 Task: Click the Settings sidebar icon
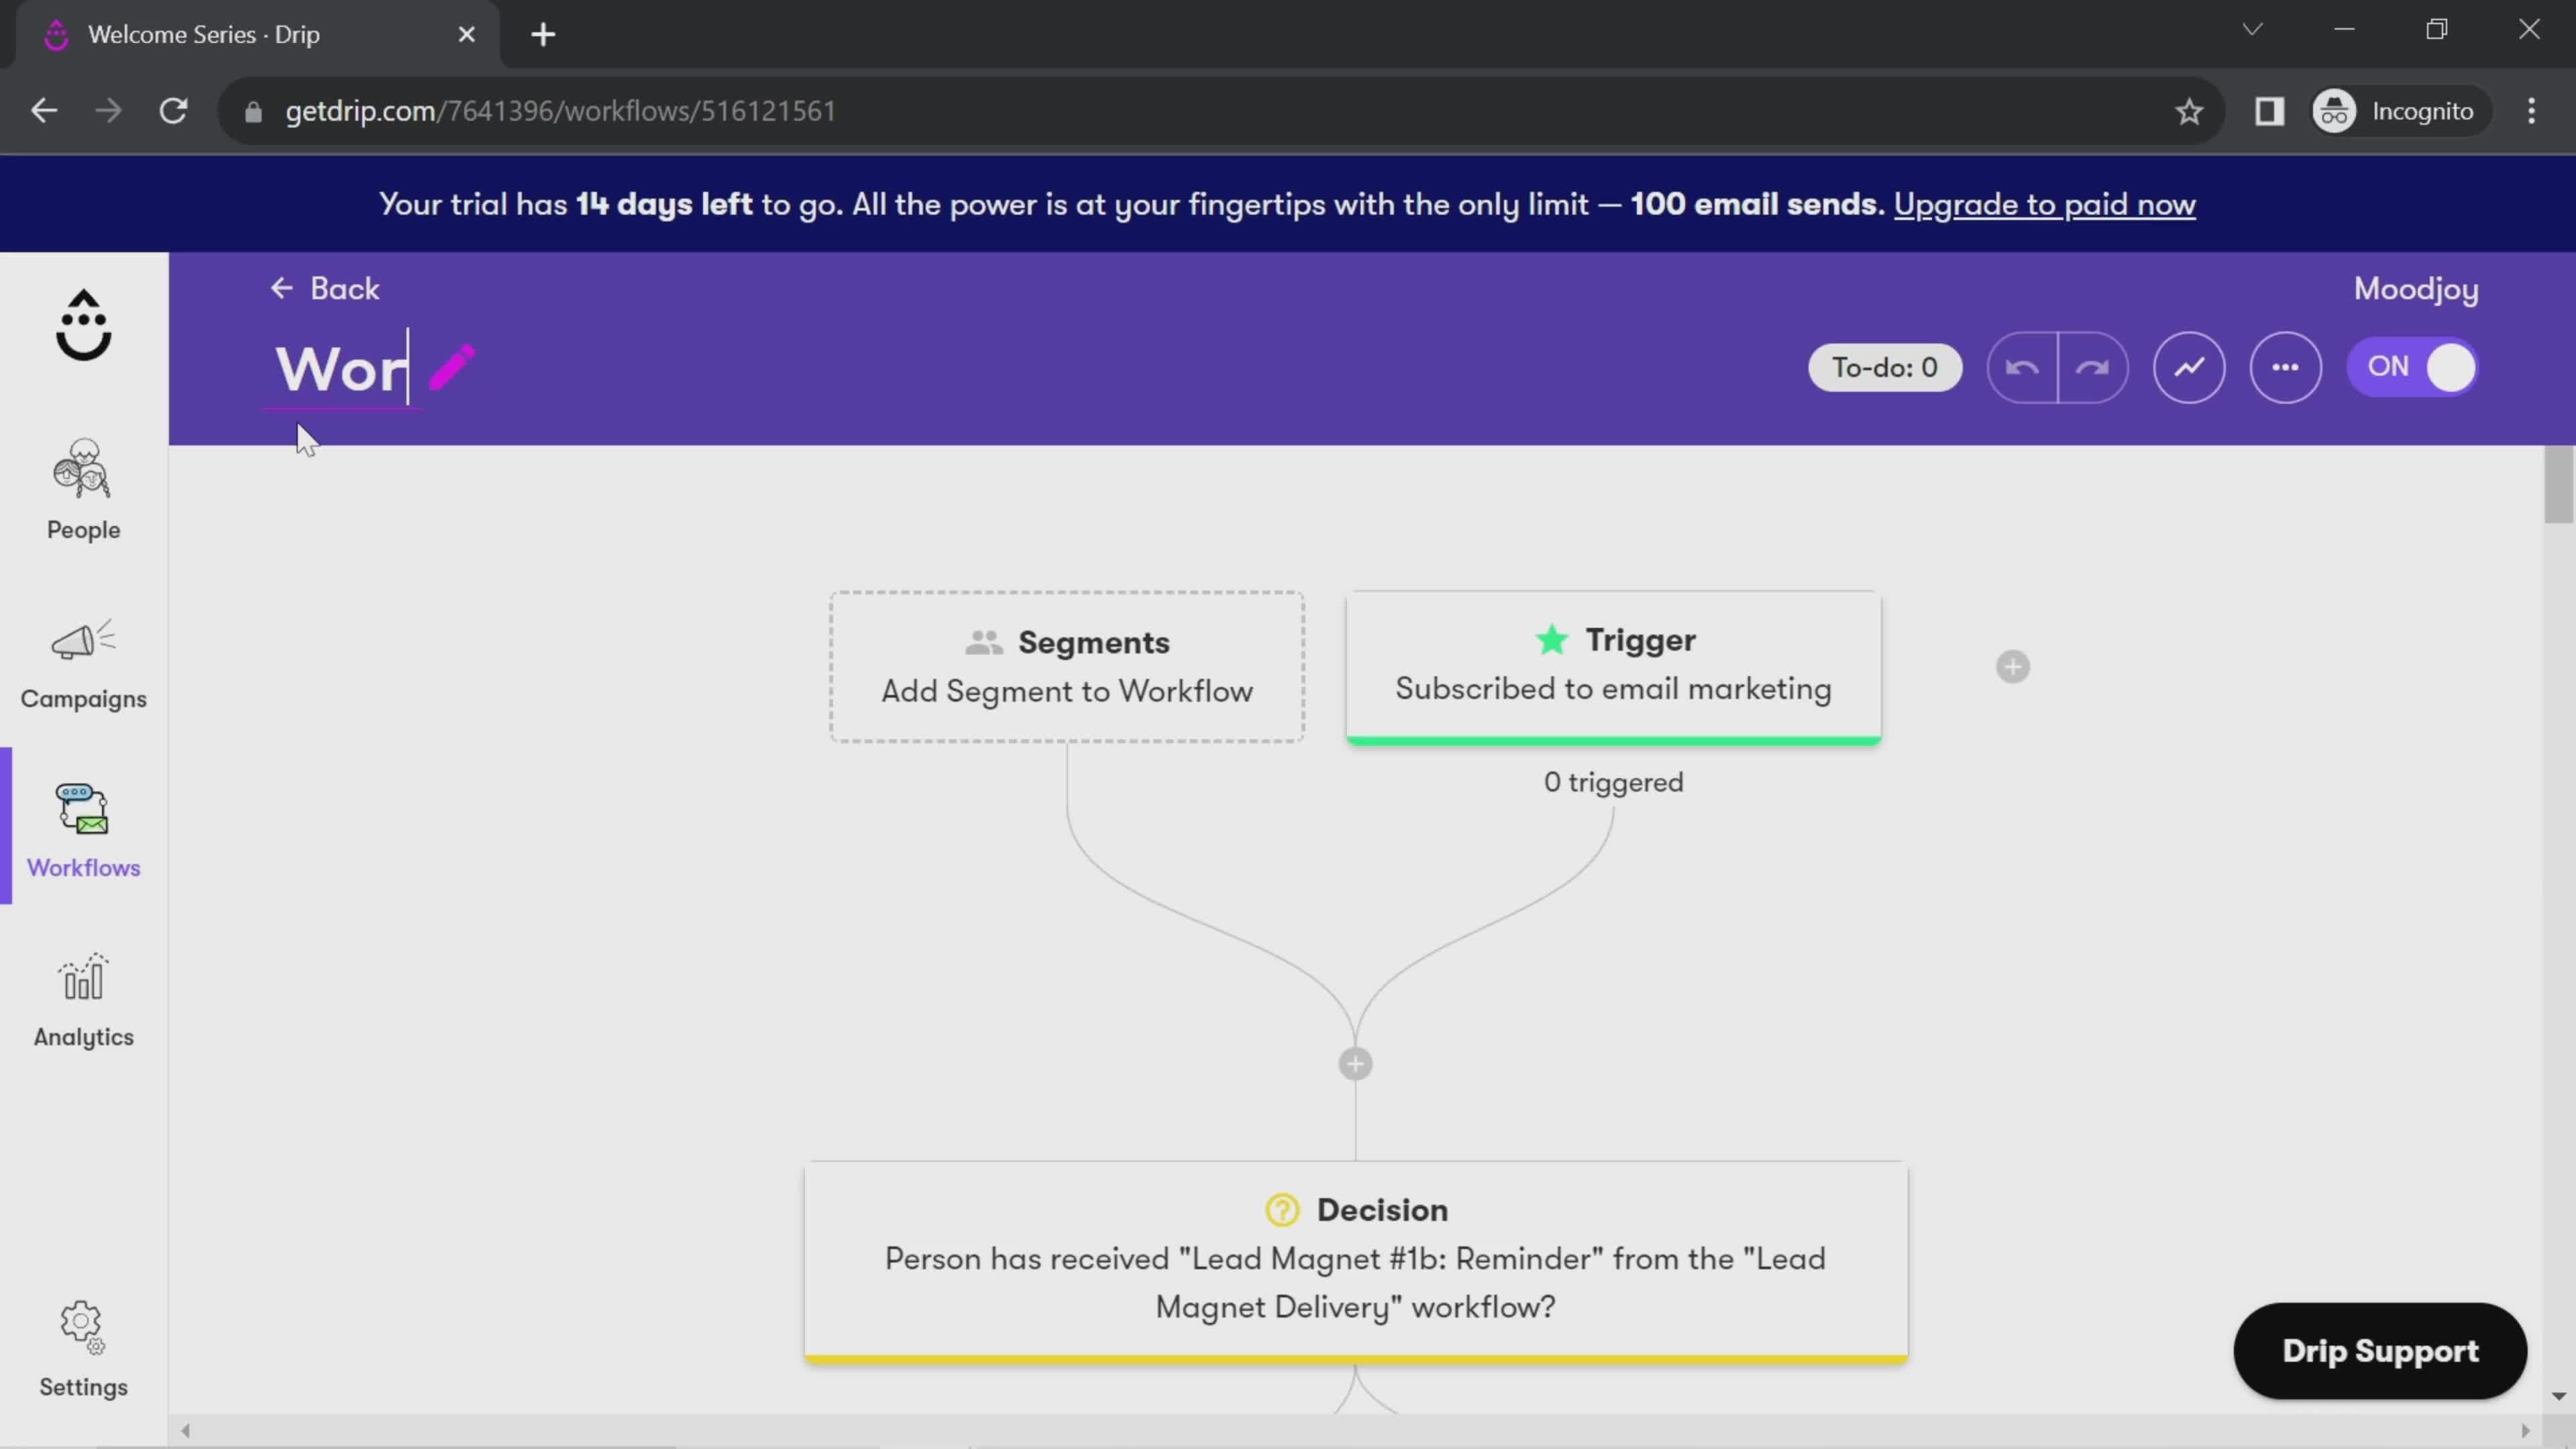[x=83, y=1350]
